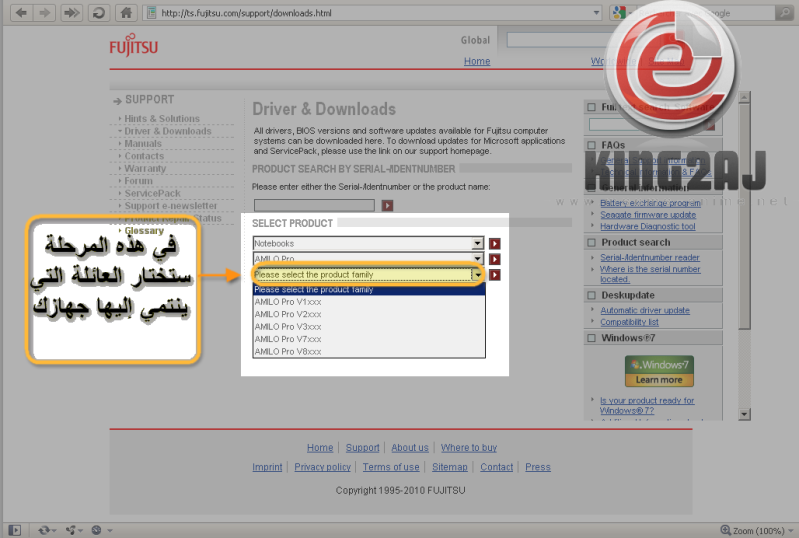Click the Privacy policy footer link
The width and height of the screenshot is (799, 538).
point(322,467)
